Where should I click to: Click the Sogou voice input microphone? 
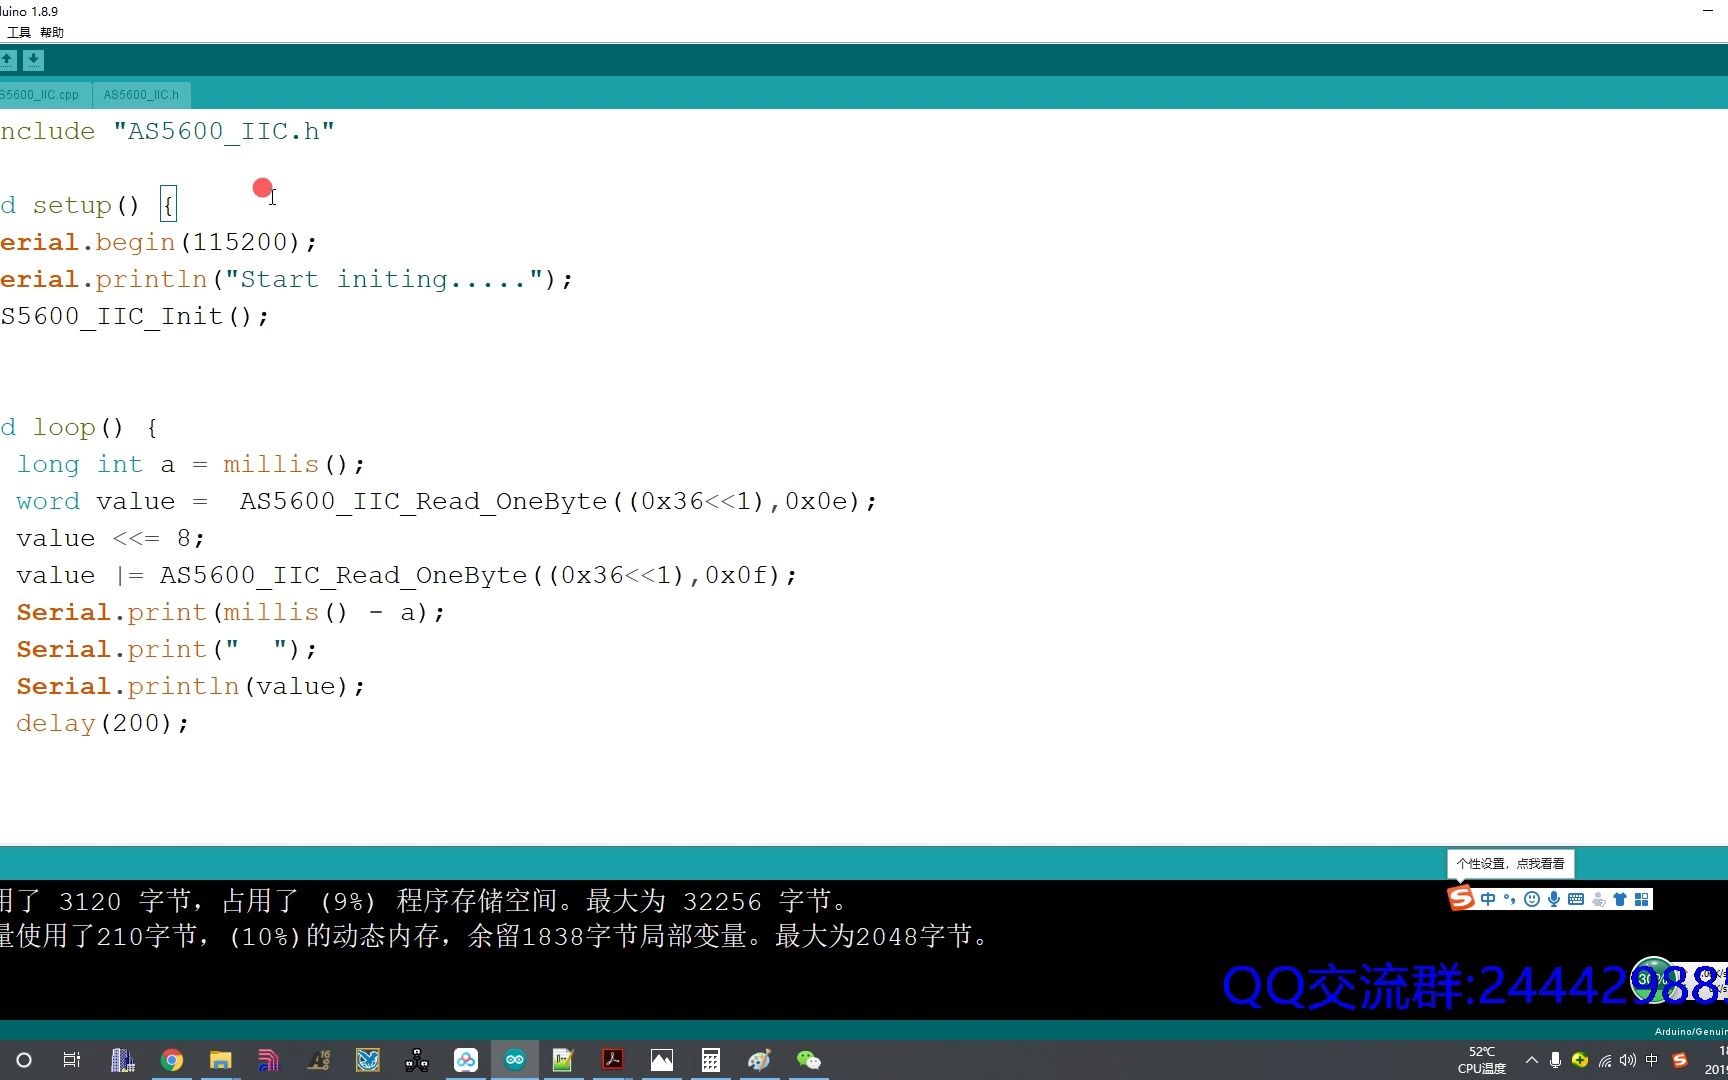1554,899
